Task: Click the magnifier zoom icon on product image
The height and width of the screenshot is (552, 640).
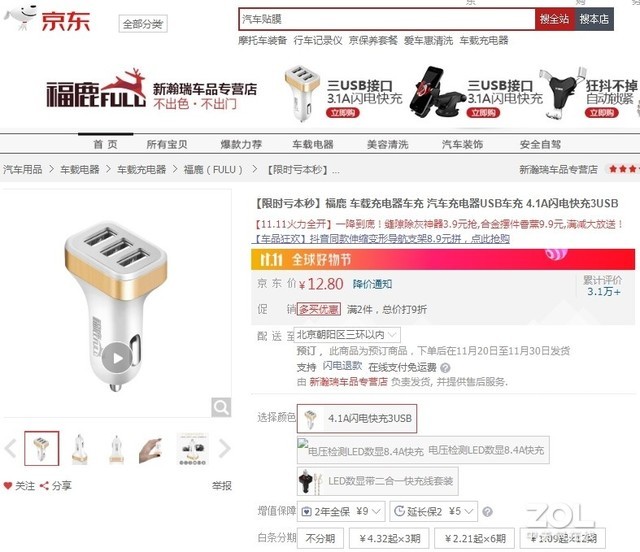Action: click(x=221, y=407)
